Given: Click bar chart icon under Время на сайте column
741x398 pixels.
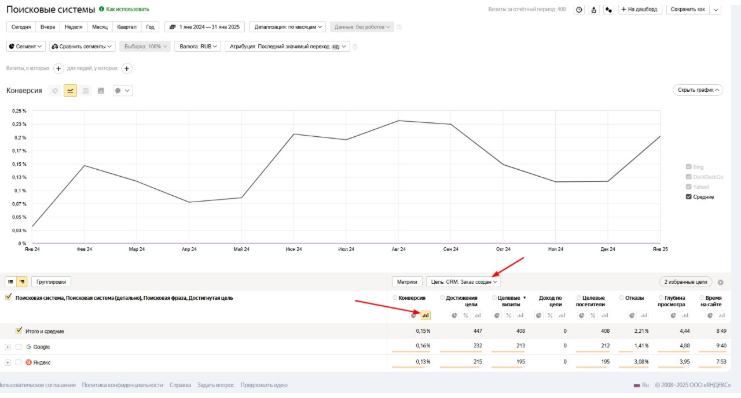Looking at the screenshot, I should coord(722,315).
